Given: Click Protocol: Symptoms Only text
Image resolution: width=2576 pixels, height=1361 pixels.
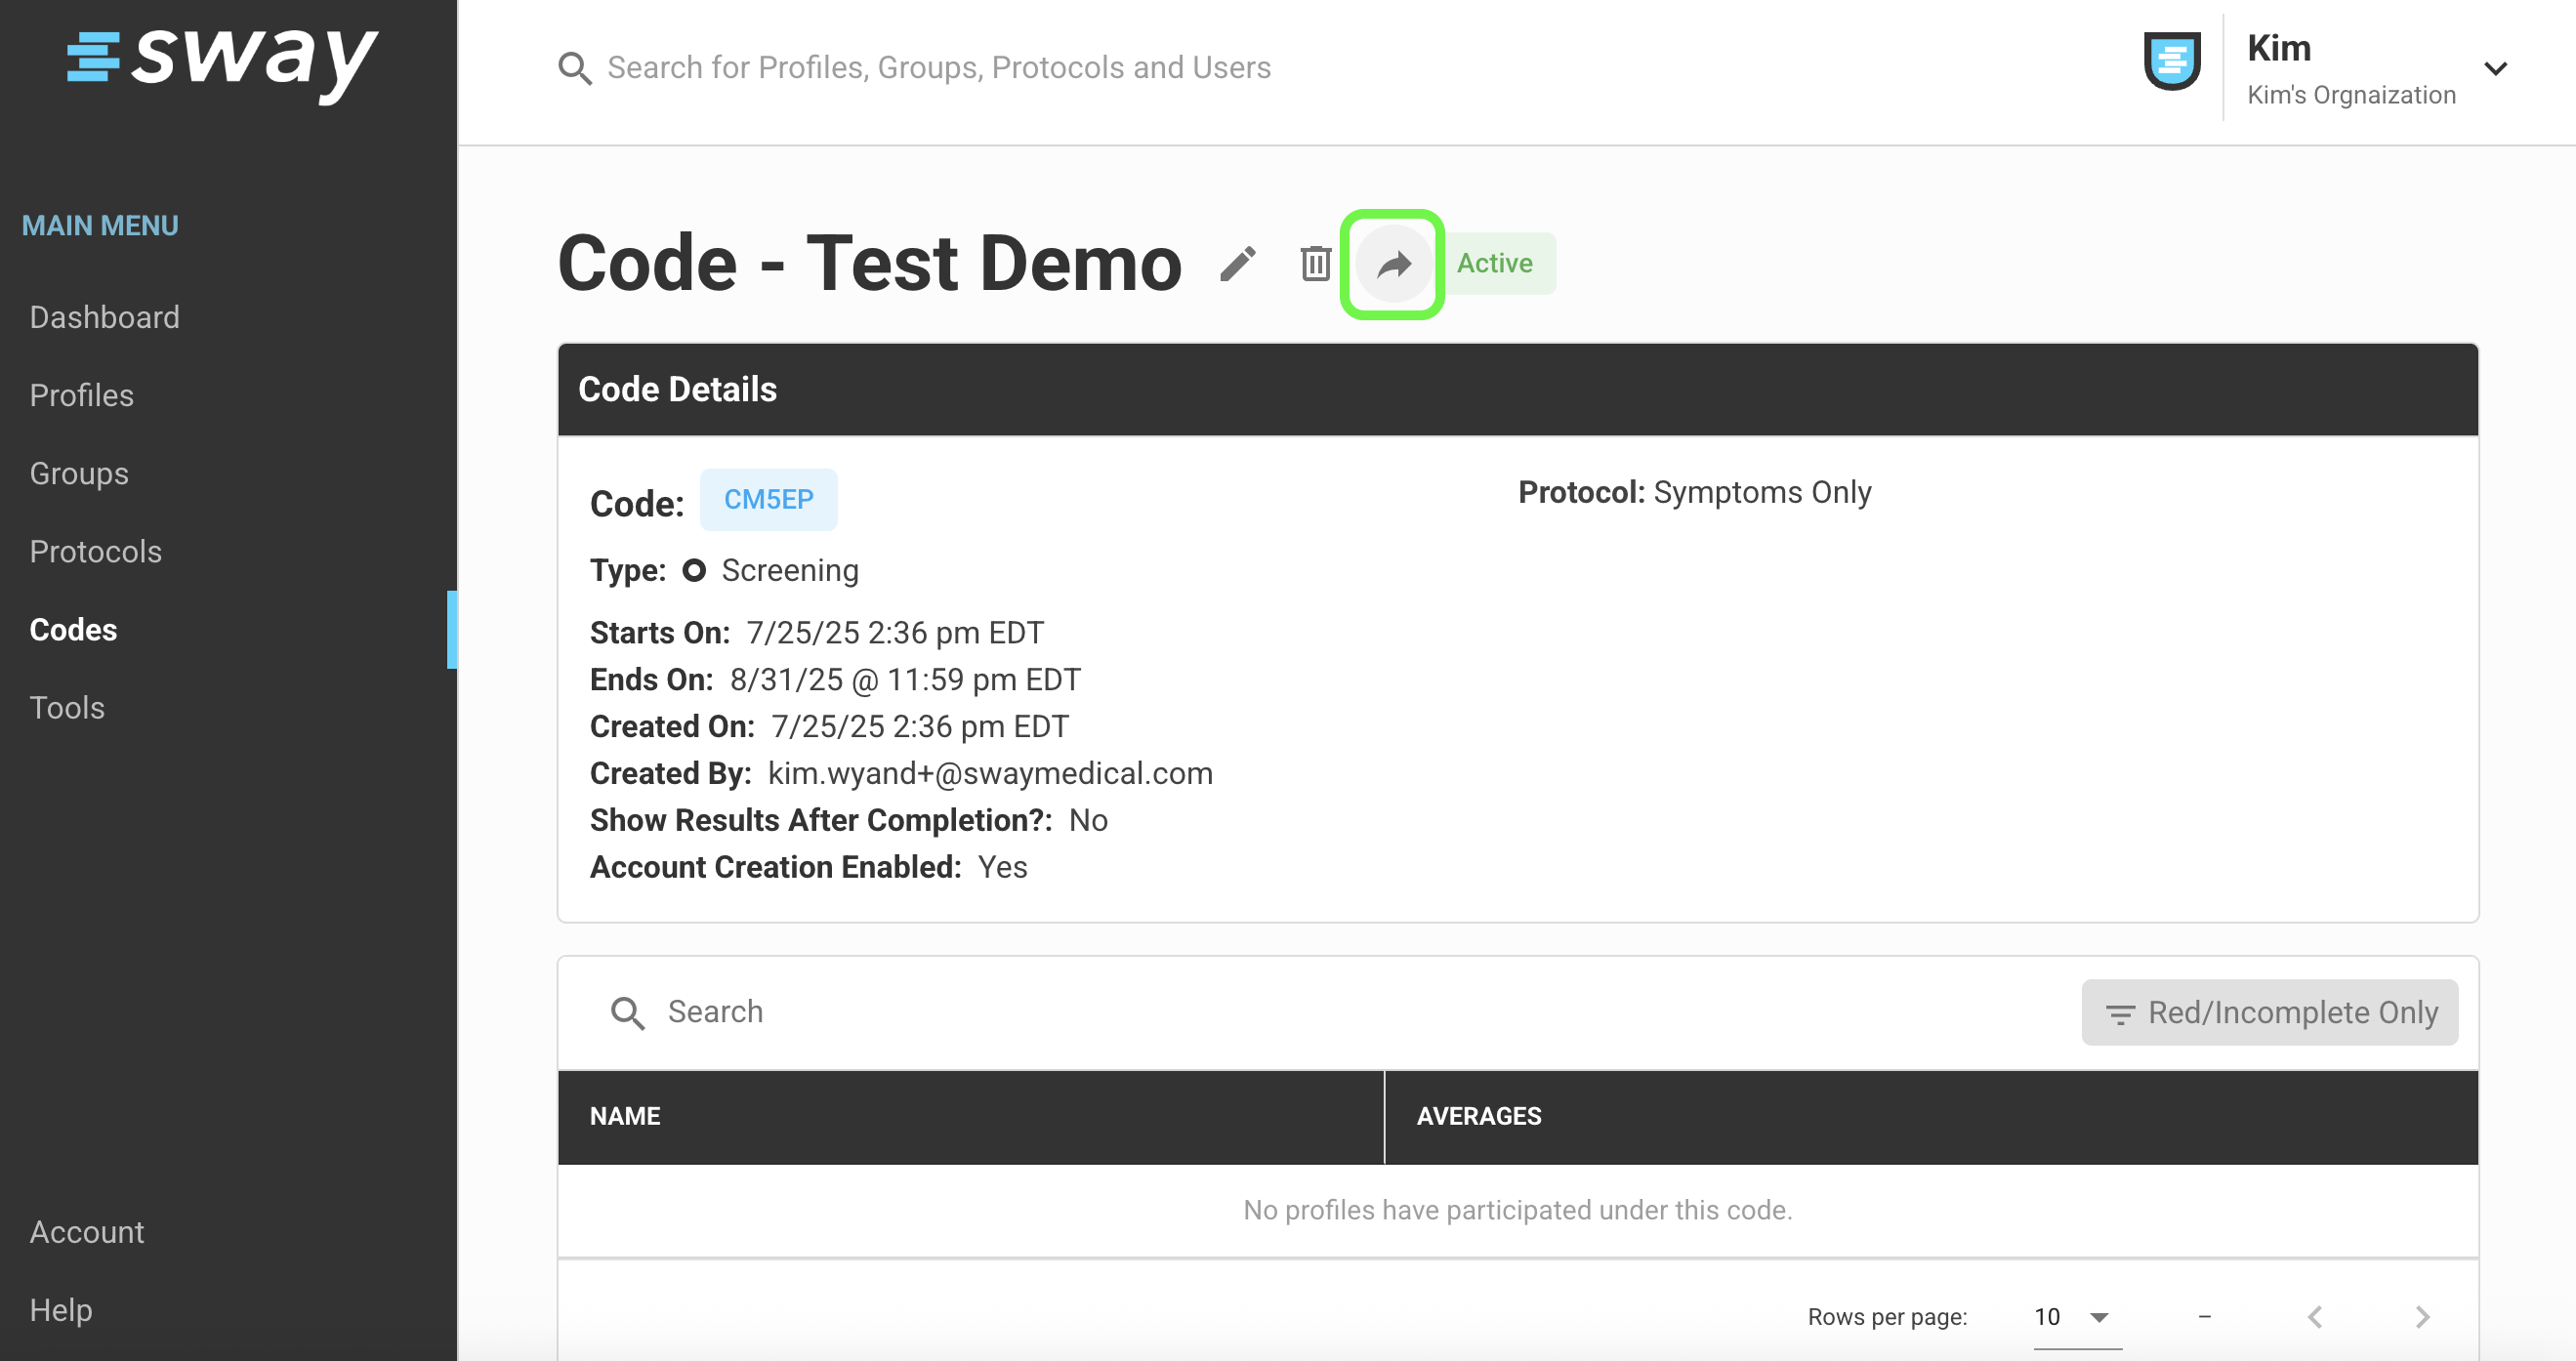Looking at the screenshot, I should pyautogui.click(x=1695, y=493).
